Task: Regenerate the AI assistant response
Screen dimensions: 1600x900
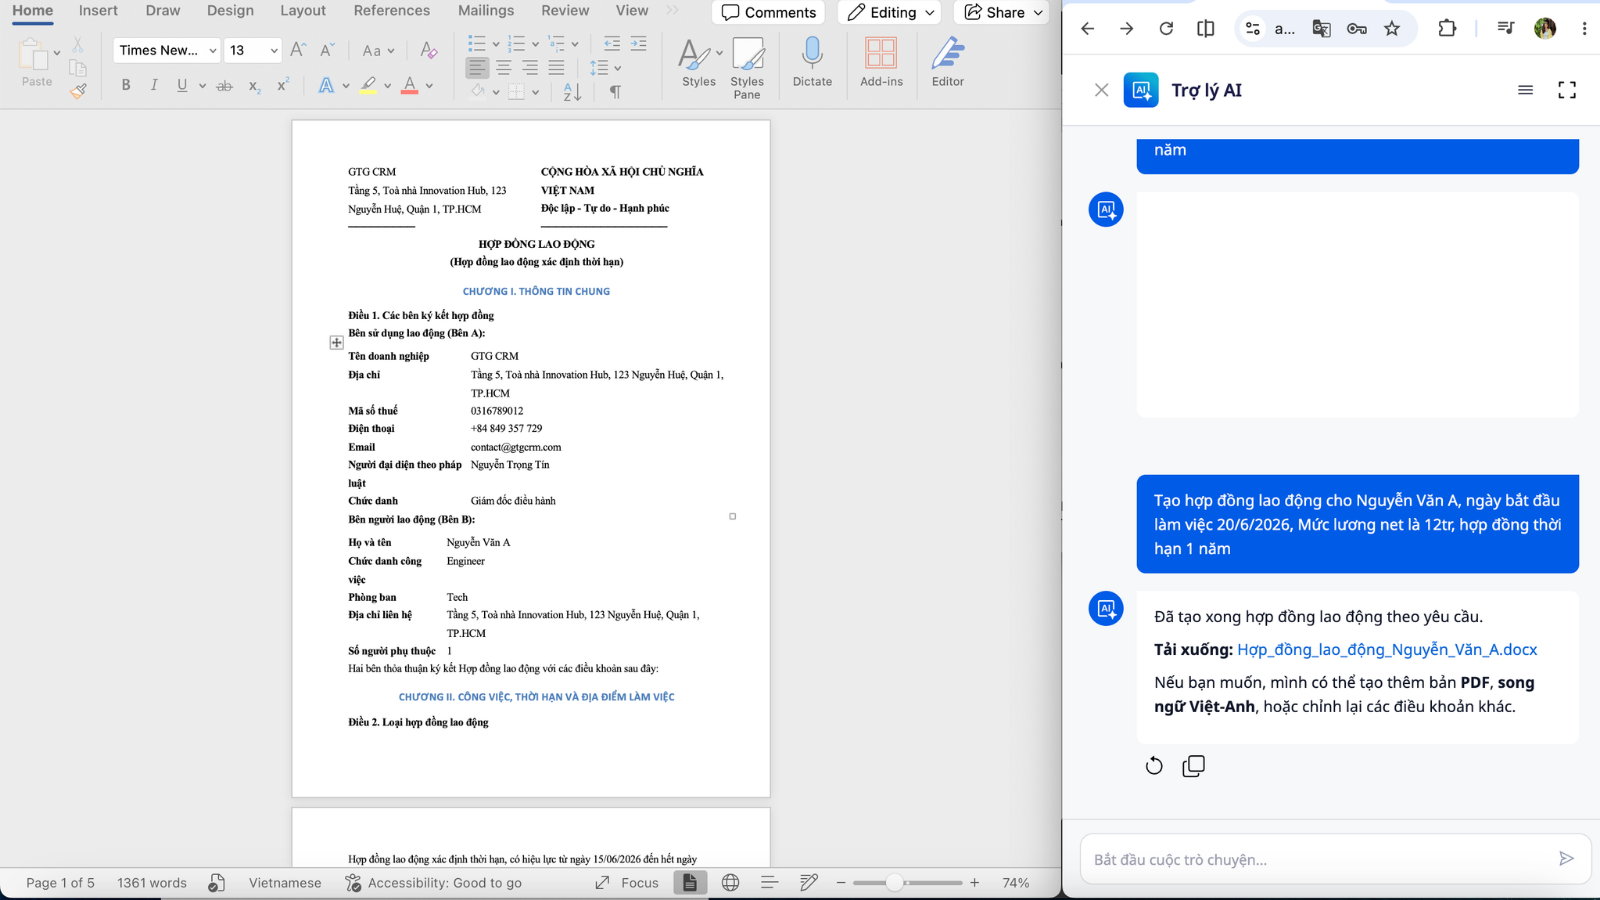Action: point(1154,766)
